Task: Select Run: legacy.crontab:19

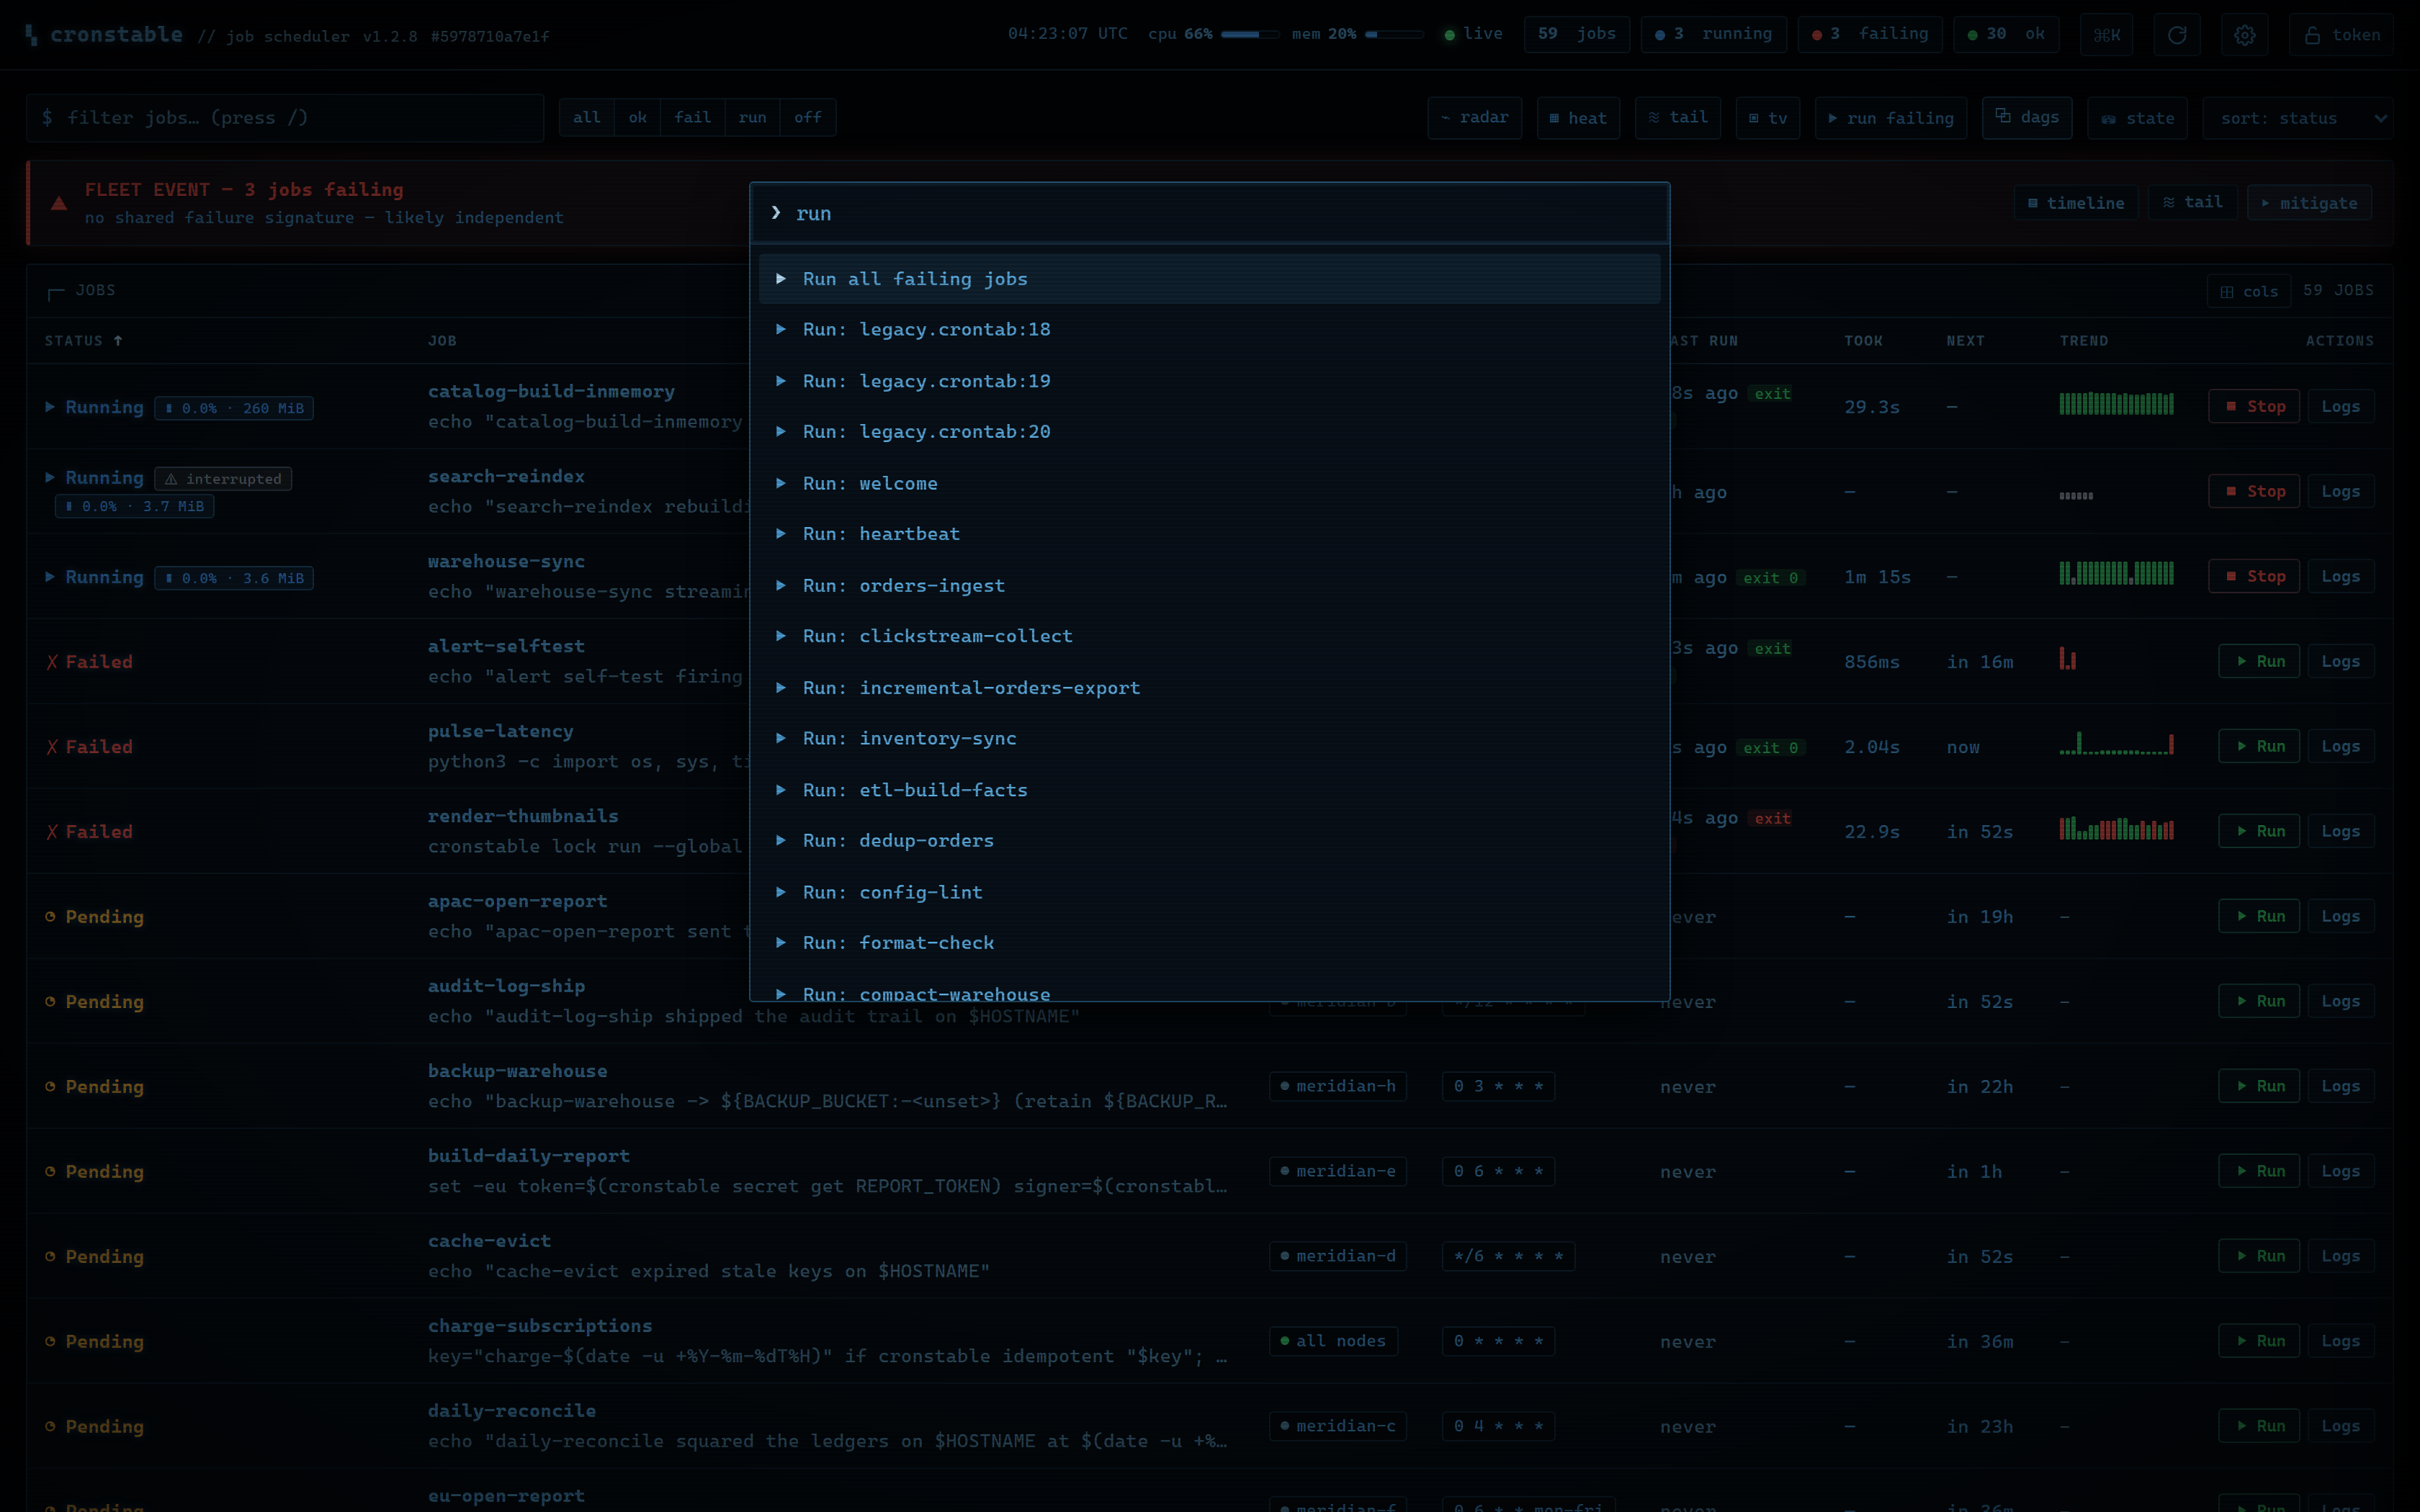Action: point(1209,381)
